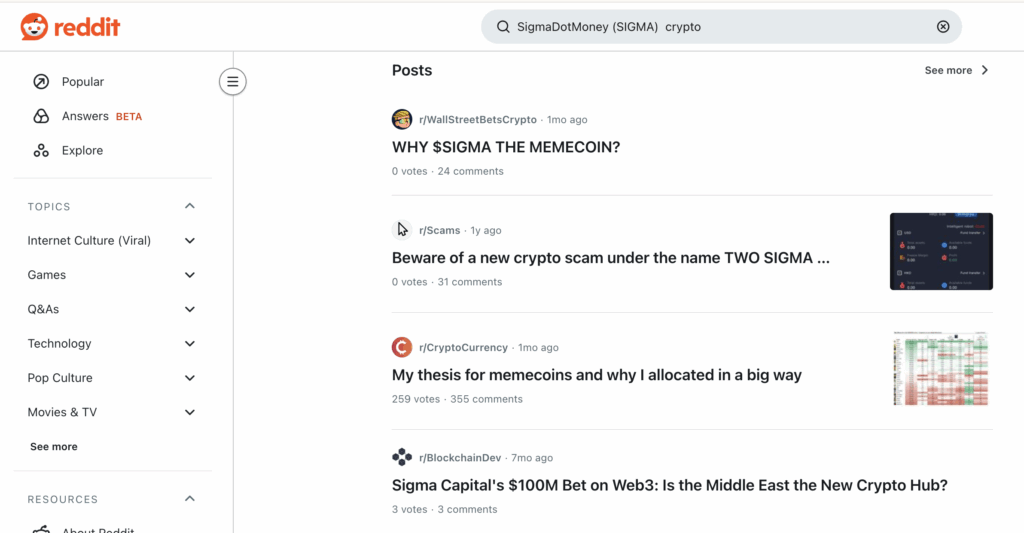Collapse the TOPICS section
Viewport: 1024px width, 533px height.
(190, 206)
